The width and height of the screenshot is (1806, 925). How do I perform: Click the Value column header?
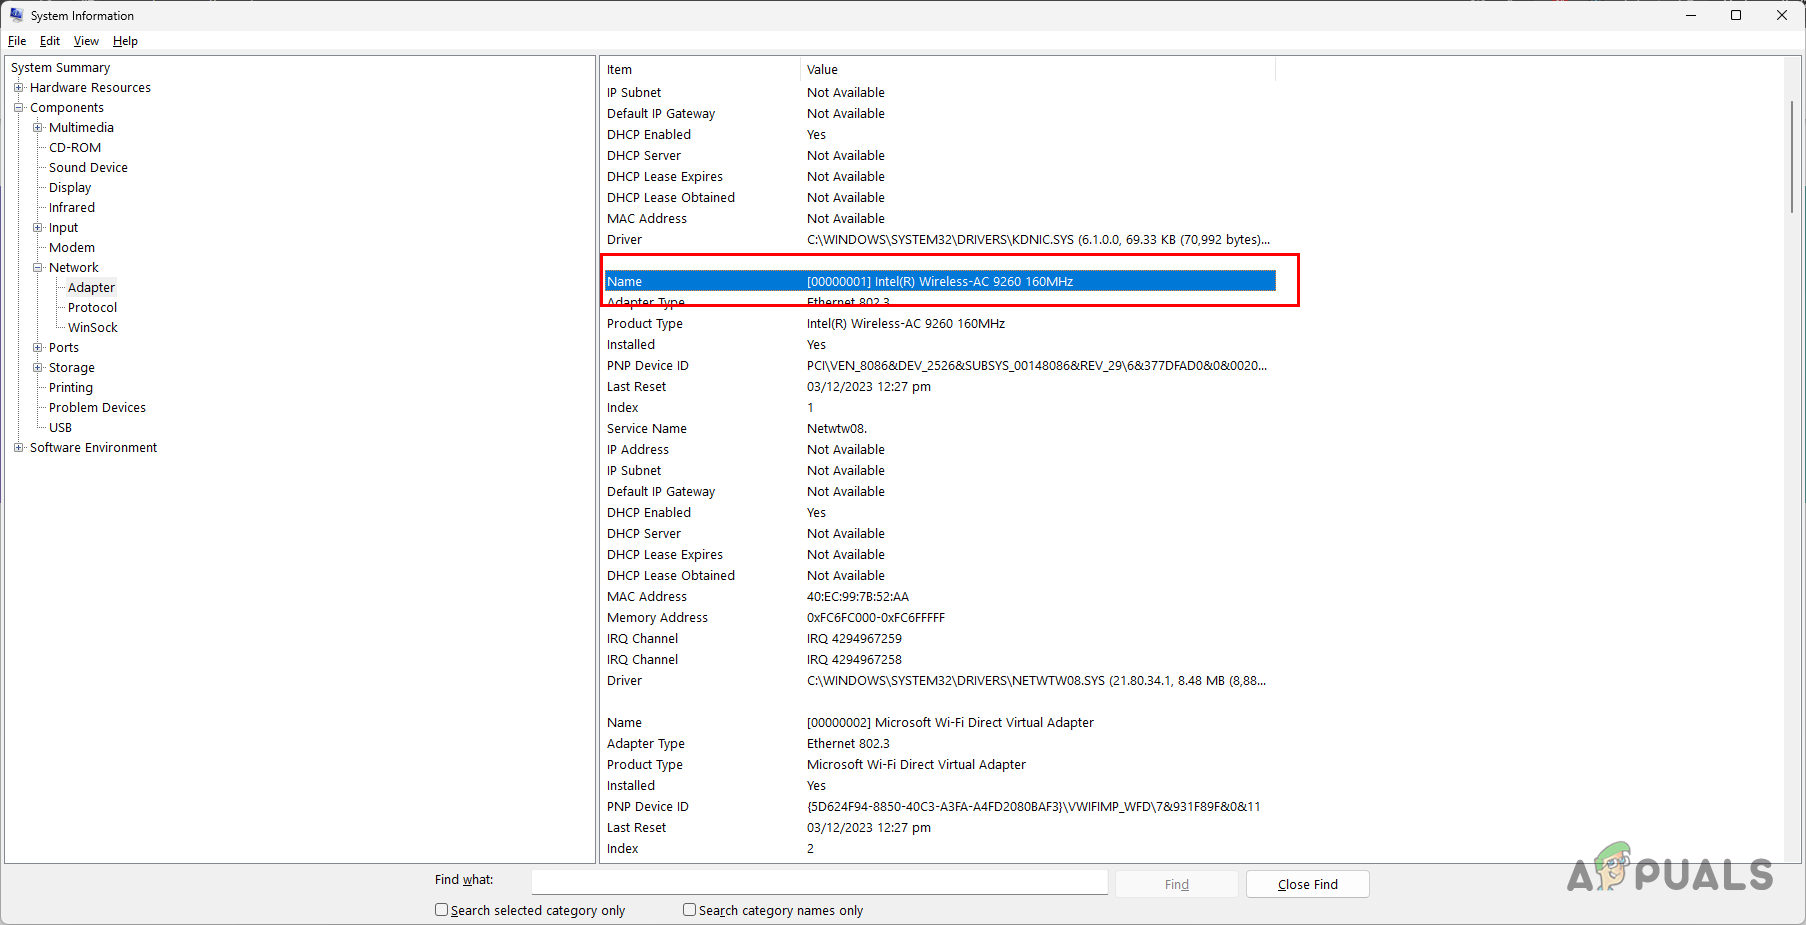pos(1038,69)
